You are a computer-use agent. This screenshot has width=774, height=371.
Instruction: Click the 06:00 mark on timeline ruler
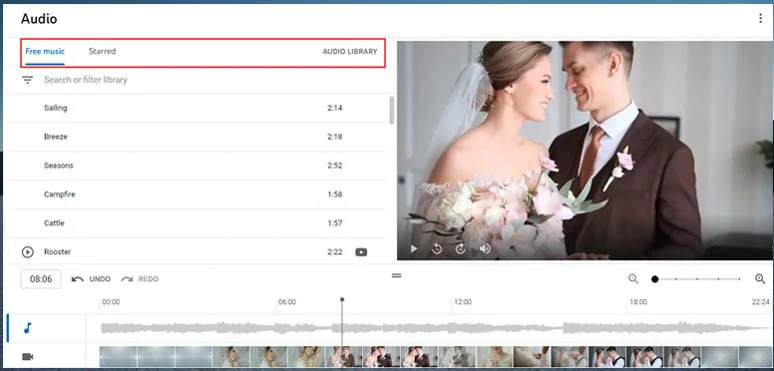click(287, 302)
